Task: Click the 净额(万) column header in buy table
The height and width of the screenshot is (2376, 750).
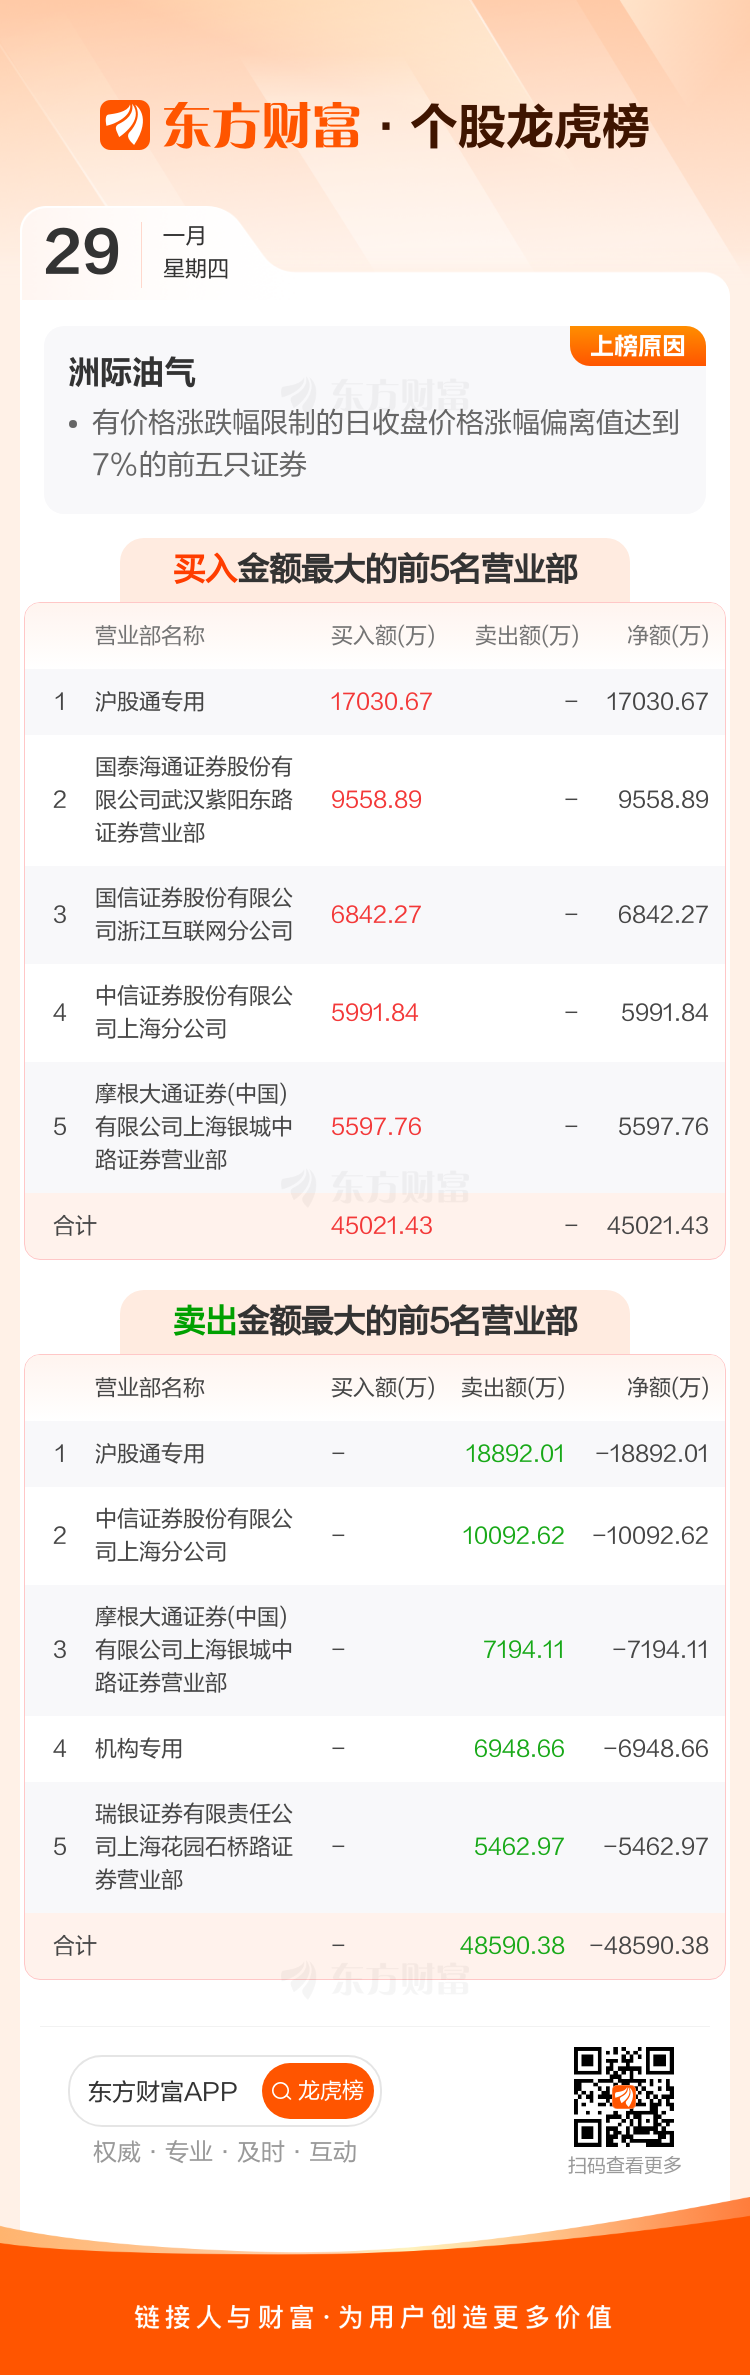Action: coord(667,636)
